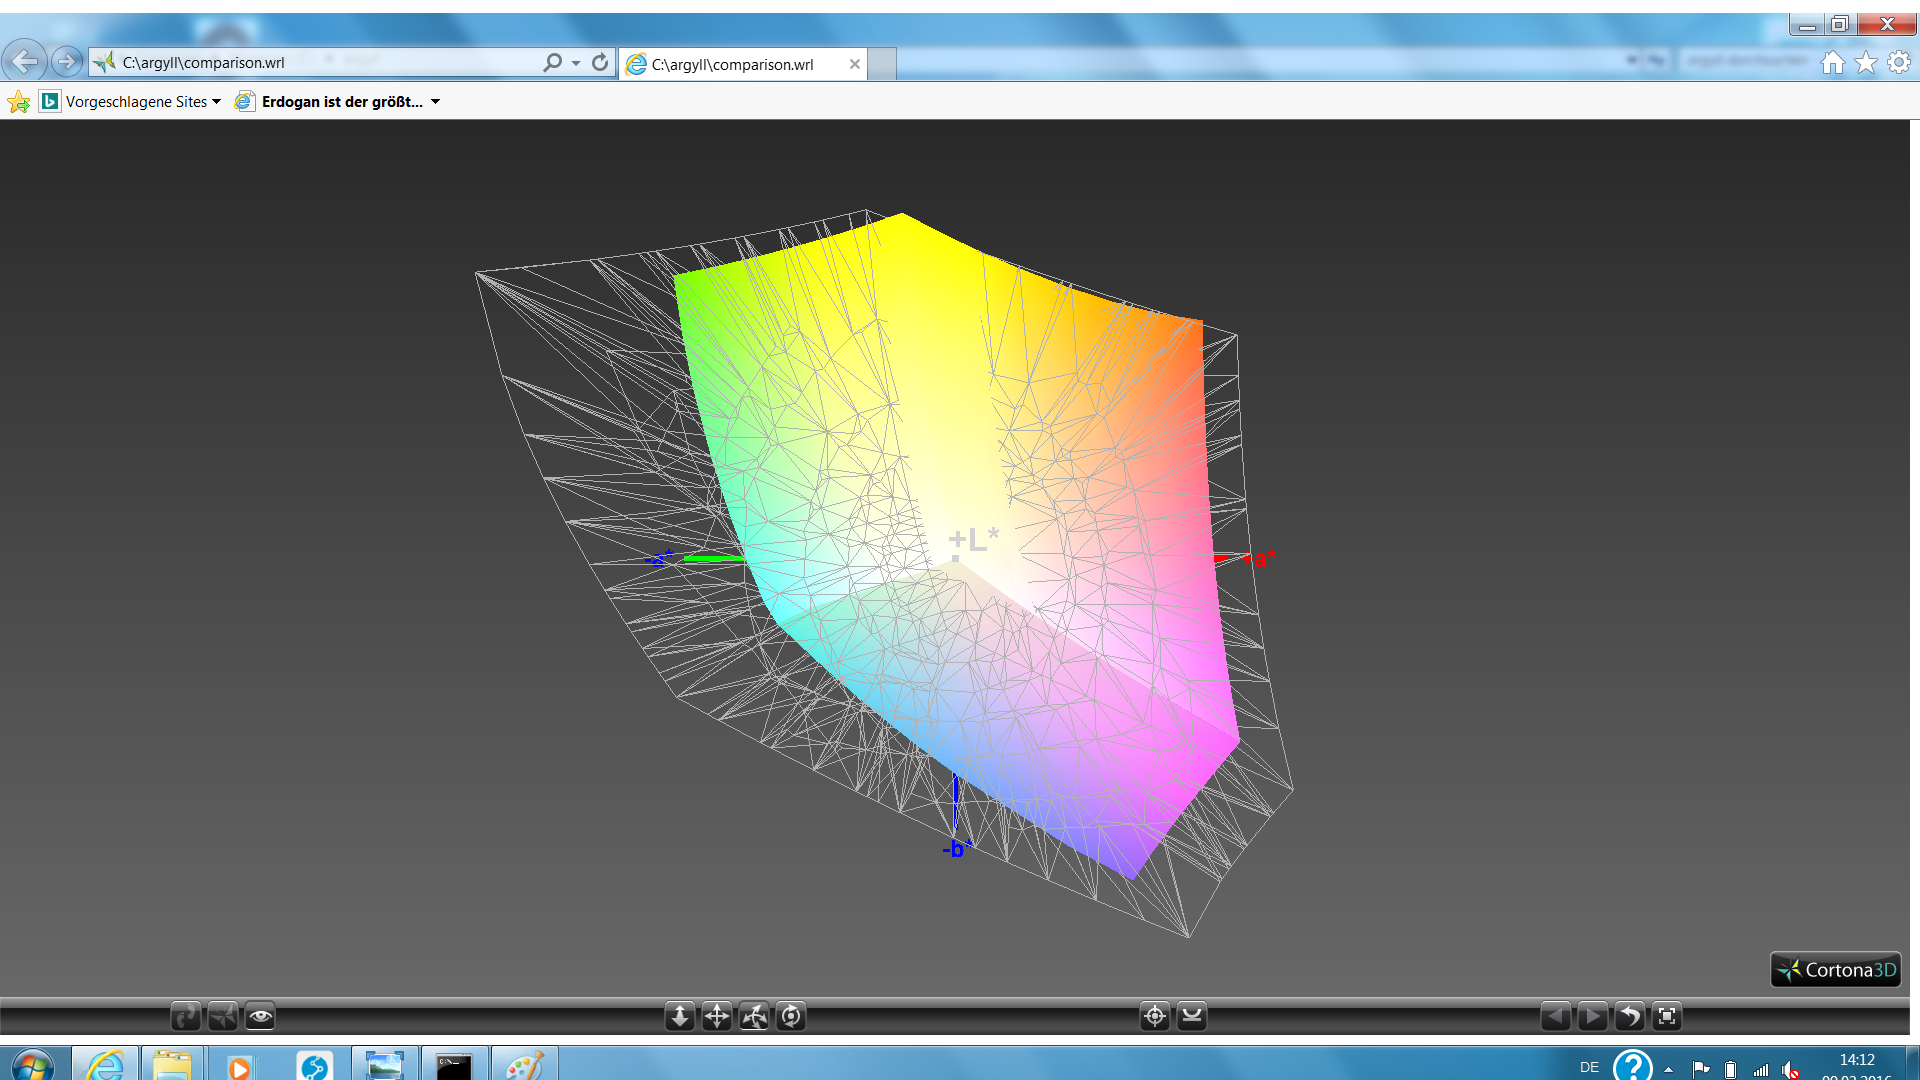Restore the view with undo arrow icon
The image size is (1920, 1080).
(1630, 1017)
